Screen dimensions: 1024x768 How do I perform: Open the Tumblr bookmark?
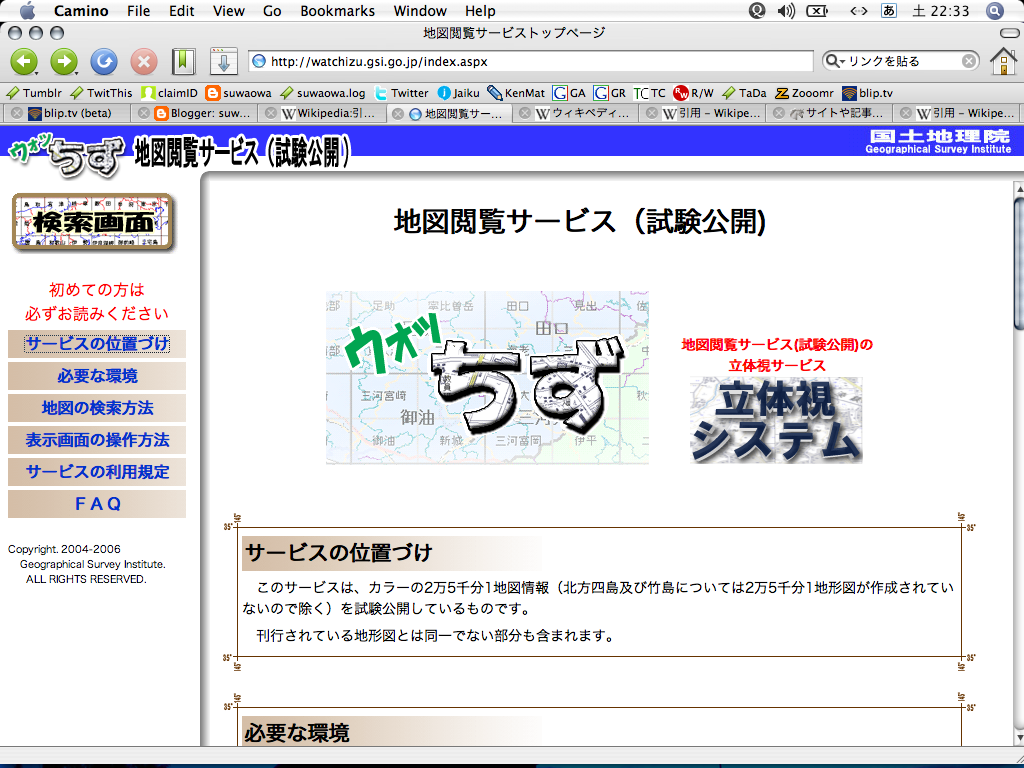33,93
